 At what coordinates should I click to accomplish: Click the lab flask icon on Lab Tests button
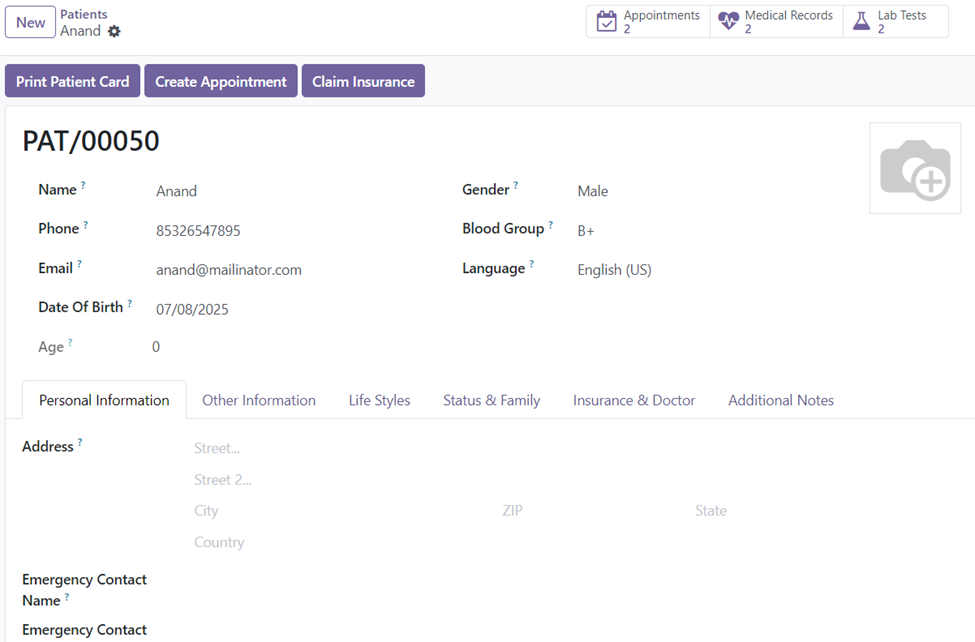[862, 21]
